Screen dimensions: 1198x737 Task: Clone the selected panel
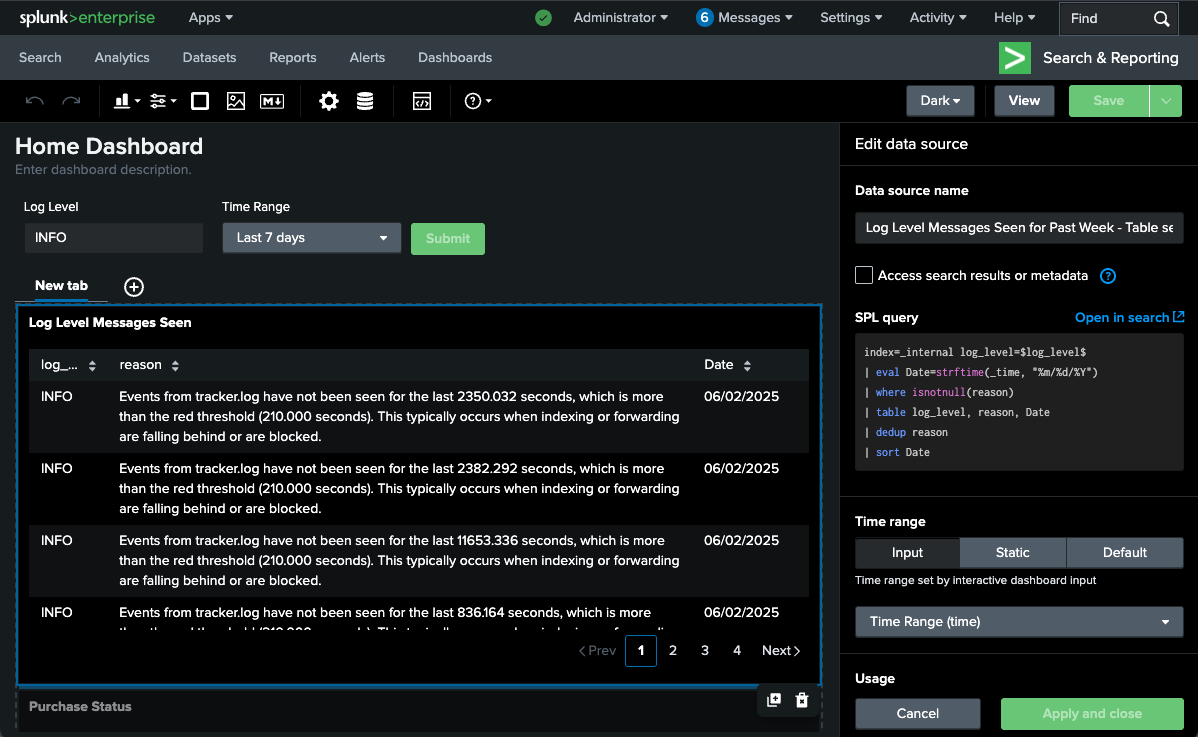(x=774, y=700)
